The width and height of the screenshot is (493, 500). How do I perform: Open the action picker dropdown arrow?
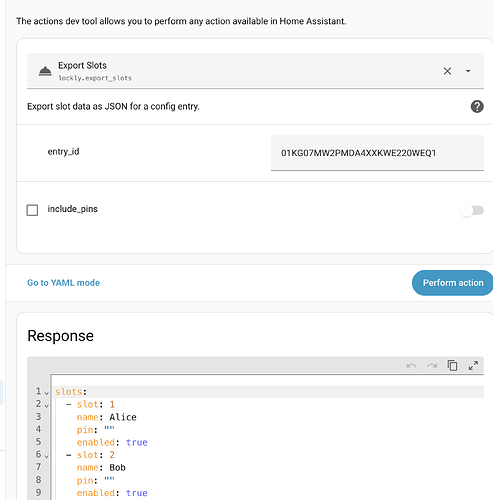point(468,71)
